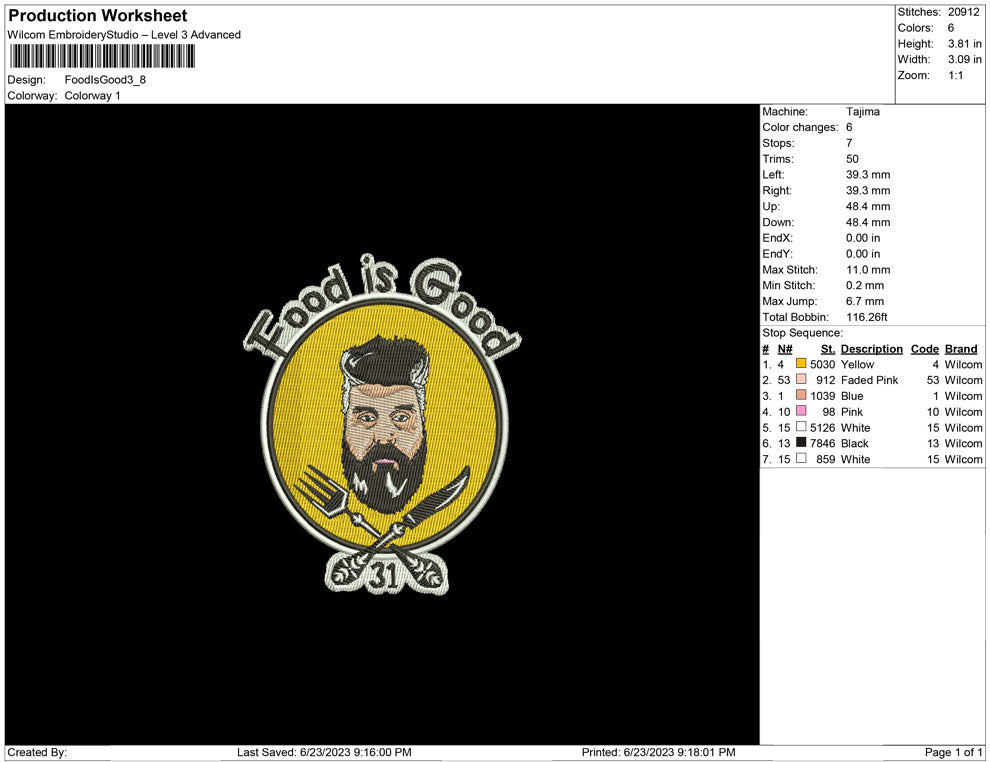The image size is (990, 762).
Task: Click the 'Code' column header
Action: pyautogui.click(x=924, y=349)
